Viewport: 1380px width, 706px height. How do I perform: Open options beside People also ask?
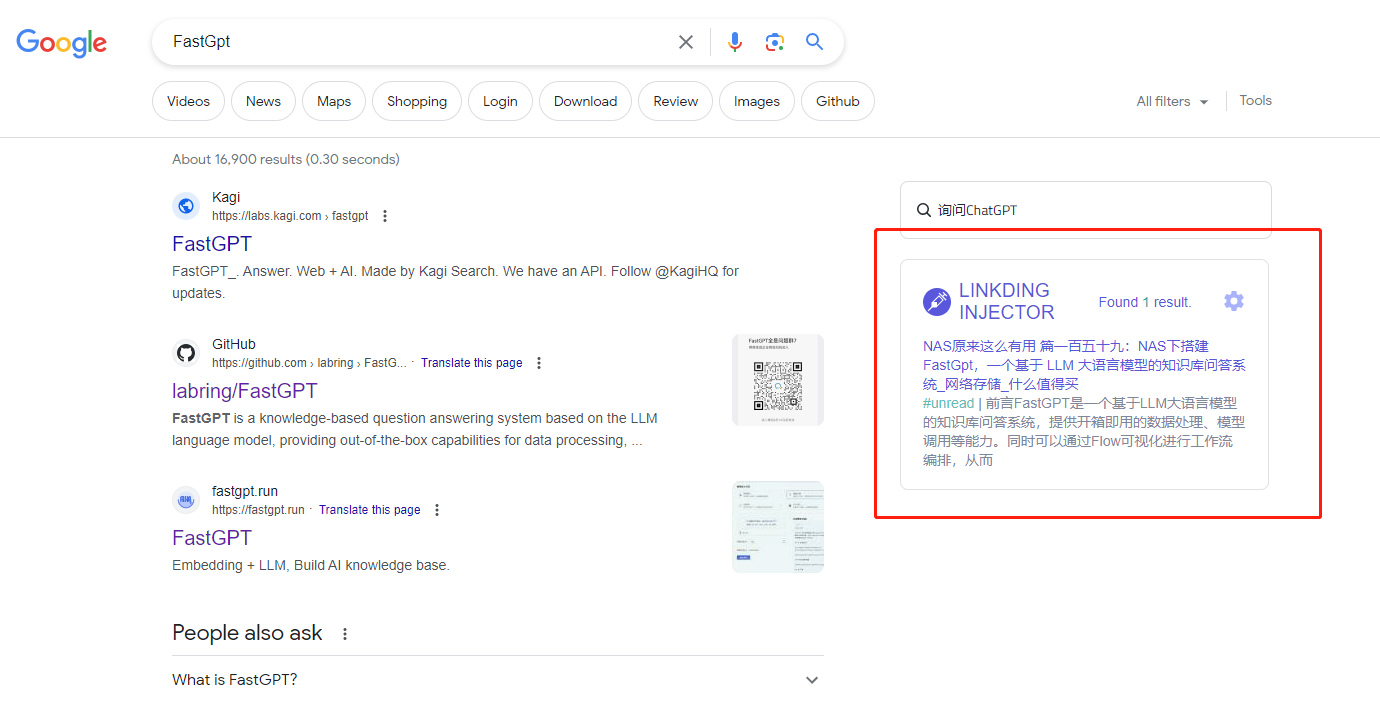[345, 634]
